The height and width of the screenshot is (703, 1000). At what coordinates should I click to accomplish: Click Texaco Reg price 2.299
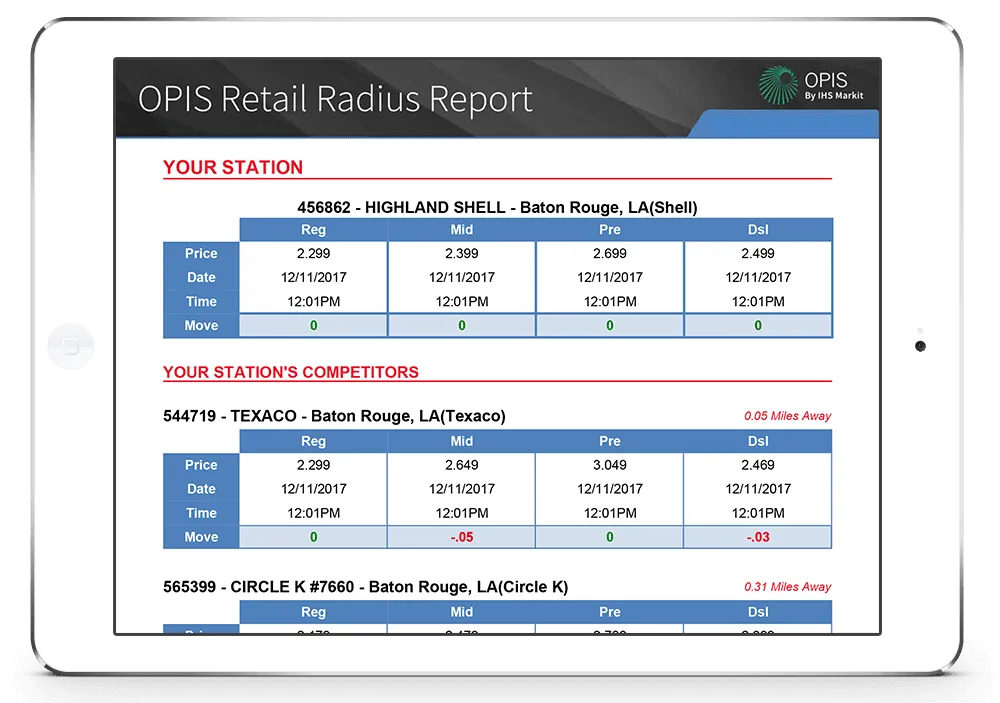click(x=313, y=465)
